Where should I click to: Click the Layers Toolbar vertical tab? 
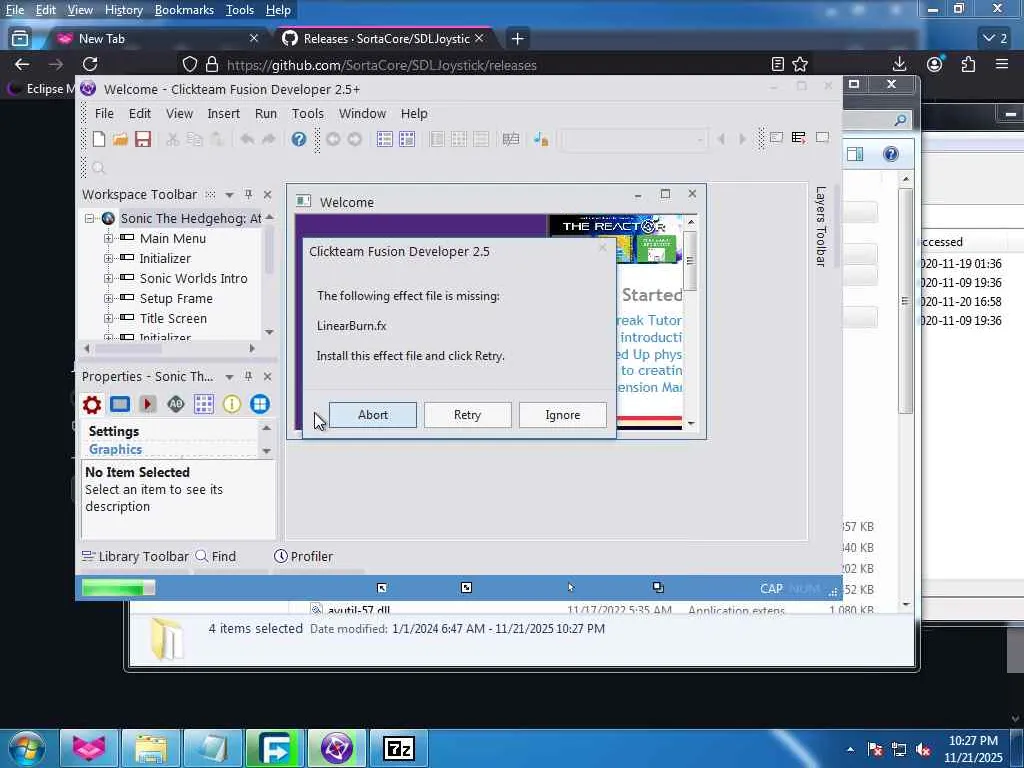(821, 227)
